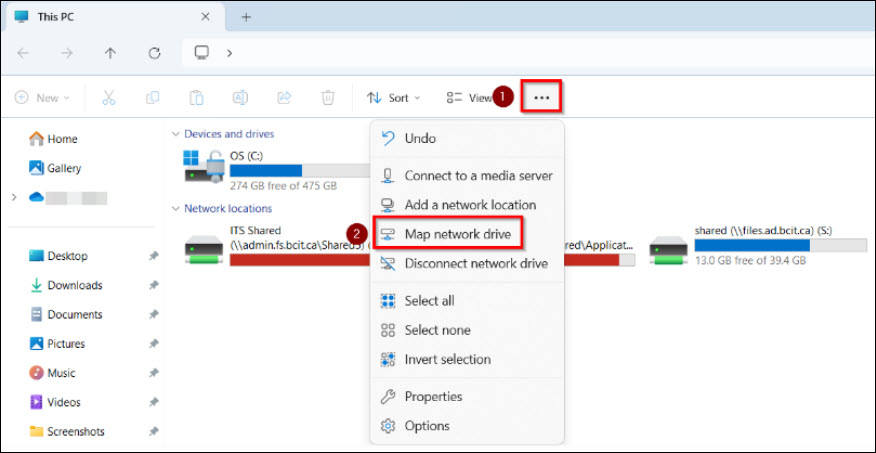Open Options from the menu
Image resolution: width=876 pixels, height=453 pixels.
coord(466,426)
